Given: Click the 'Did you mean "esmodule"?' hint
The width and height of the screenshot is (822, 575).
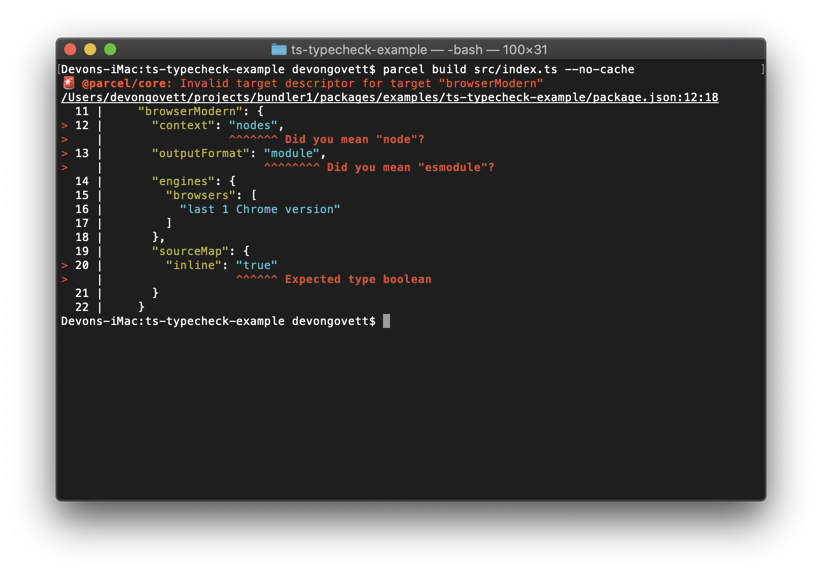Looking at the screenshot, I should (410, 167).
